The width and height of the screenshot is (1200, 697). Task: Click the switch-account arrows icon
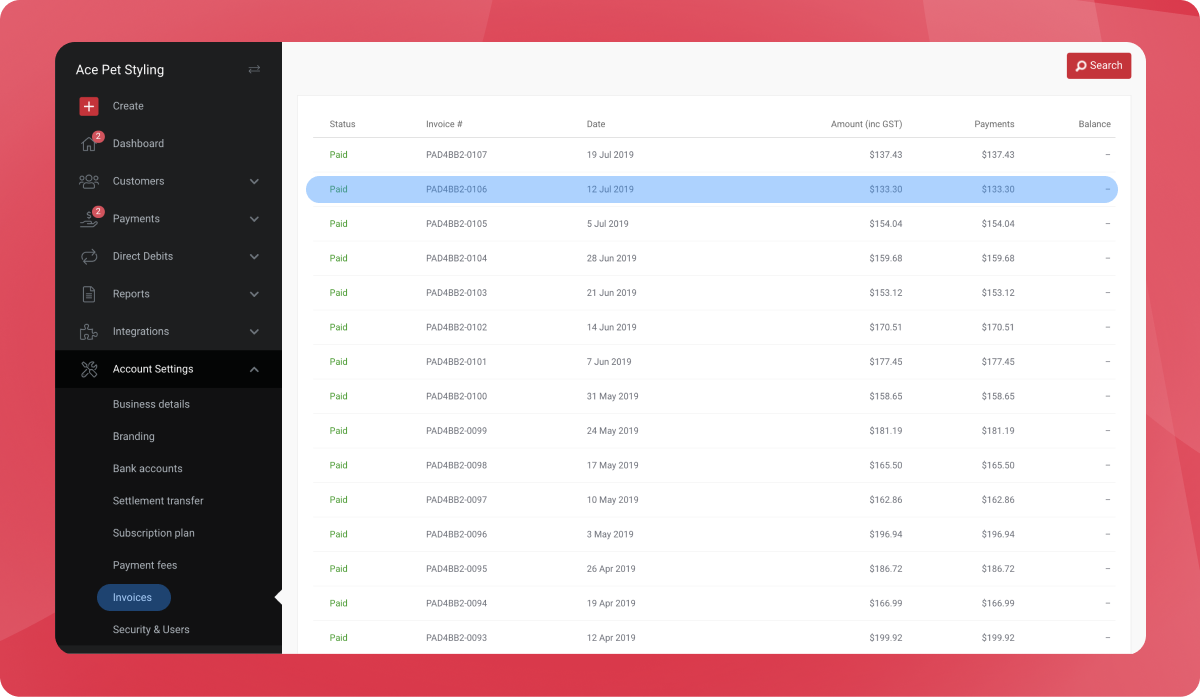click(x=254, y=69)
